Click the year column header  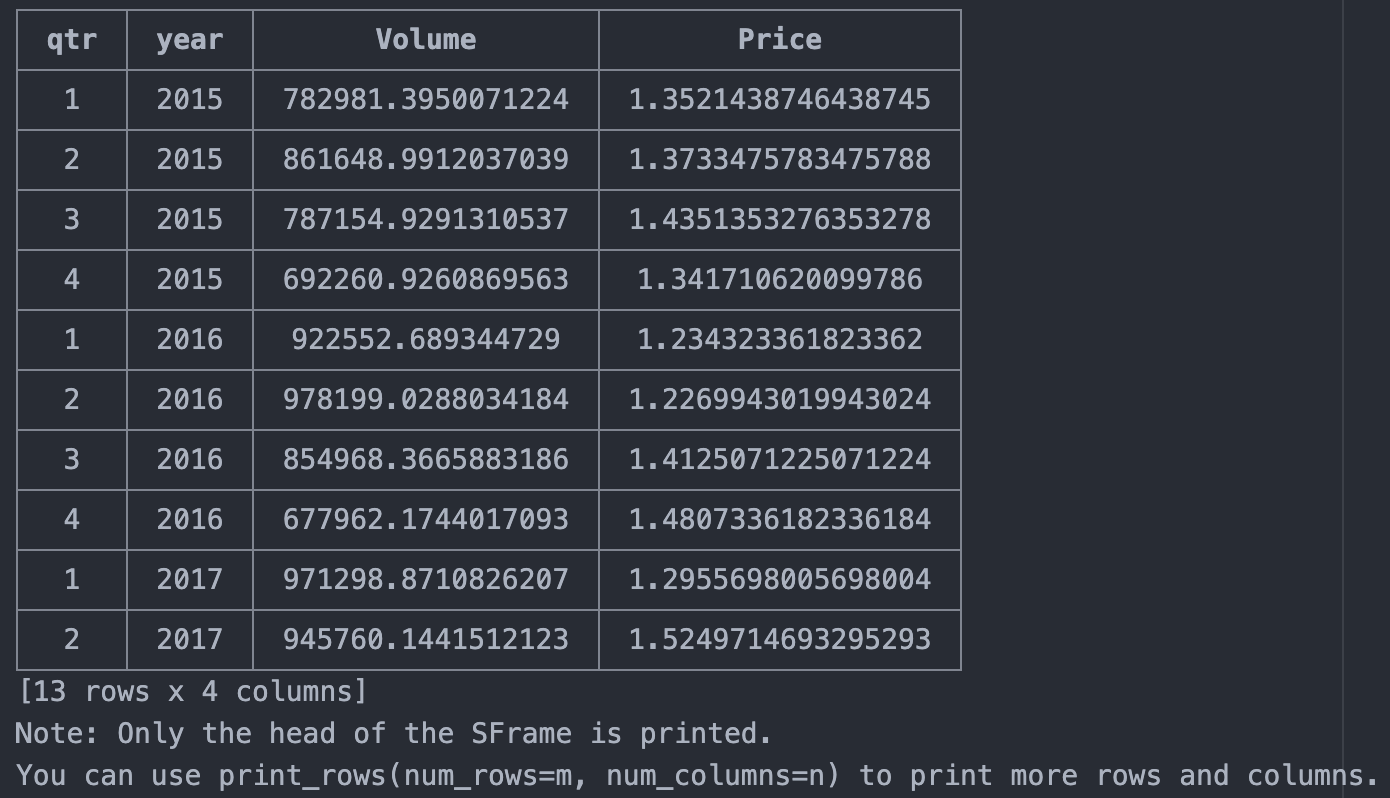[x=189, y=40]
